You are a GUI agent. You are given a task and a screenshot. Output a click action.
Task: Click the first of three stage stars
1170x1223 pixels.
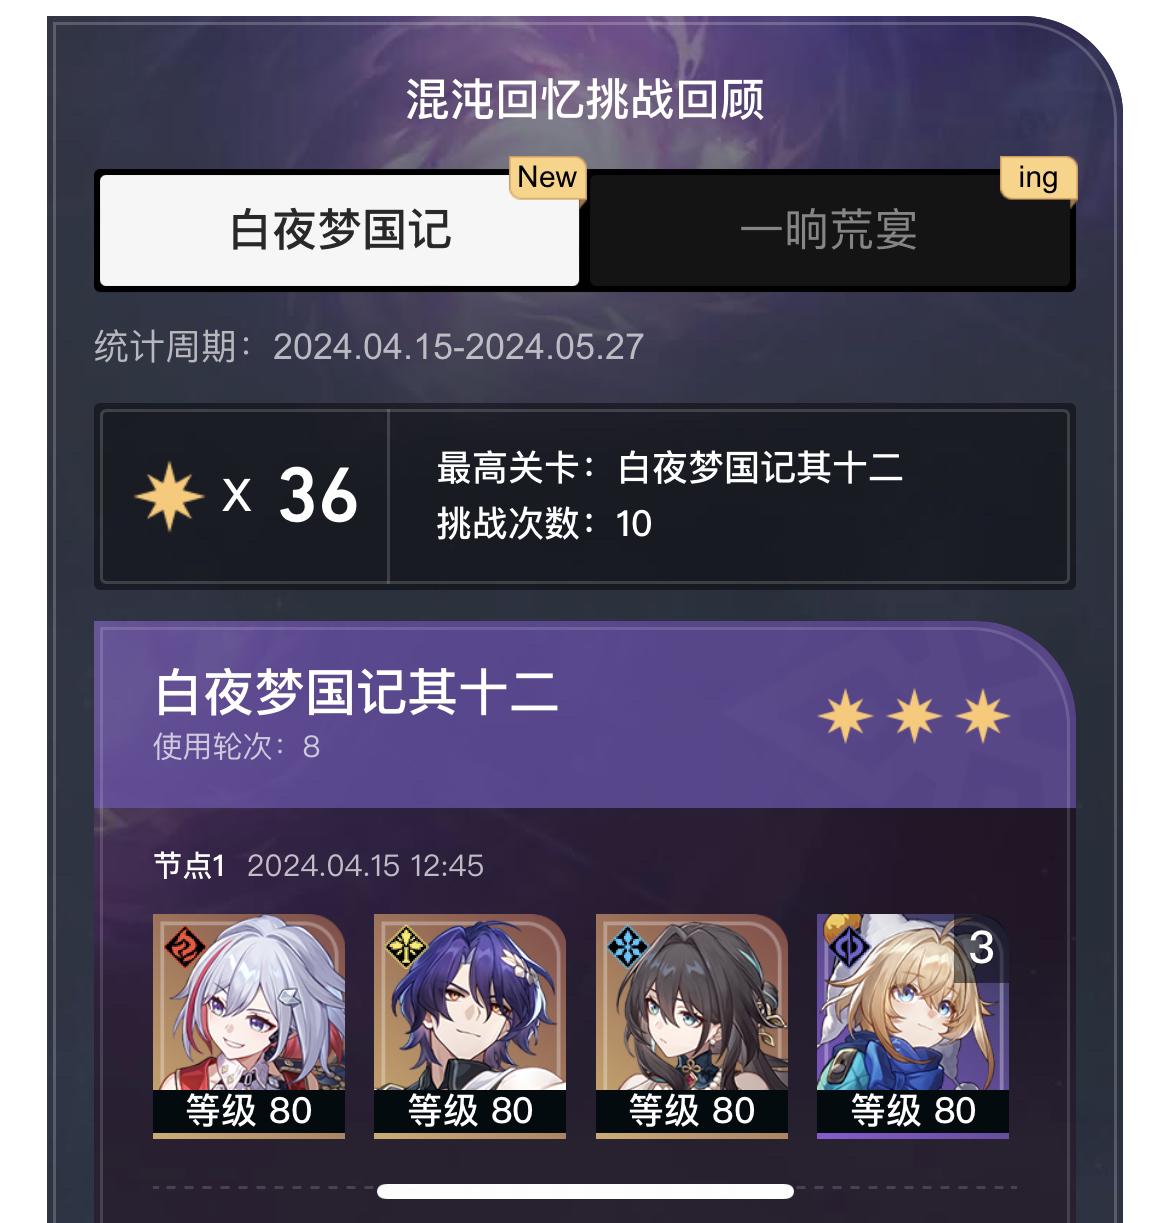846,716
